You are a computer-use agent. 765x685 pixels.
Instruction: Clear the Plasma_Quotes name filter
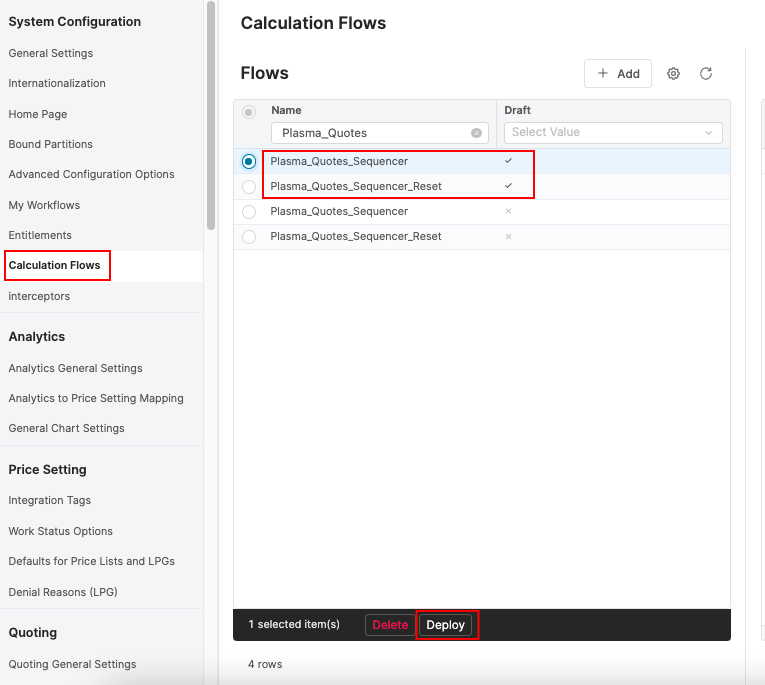476,133
